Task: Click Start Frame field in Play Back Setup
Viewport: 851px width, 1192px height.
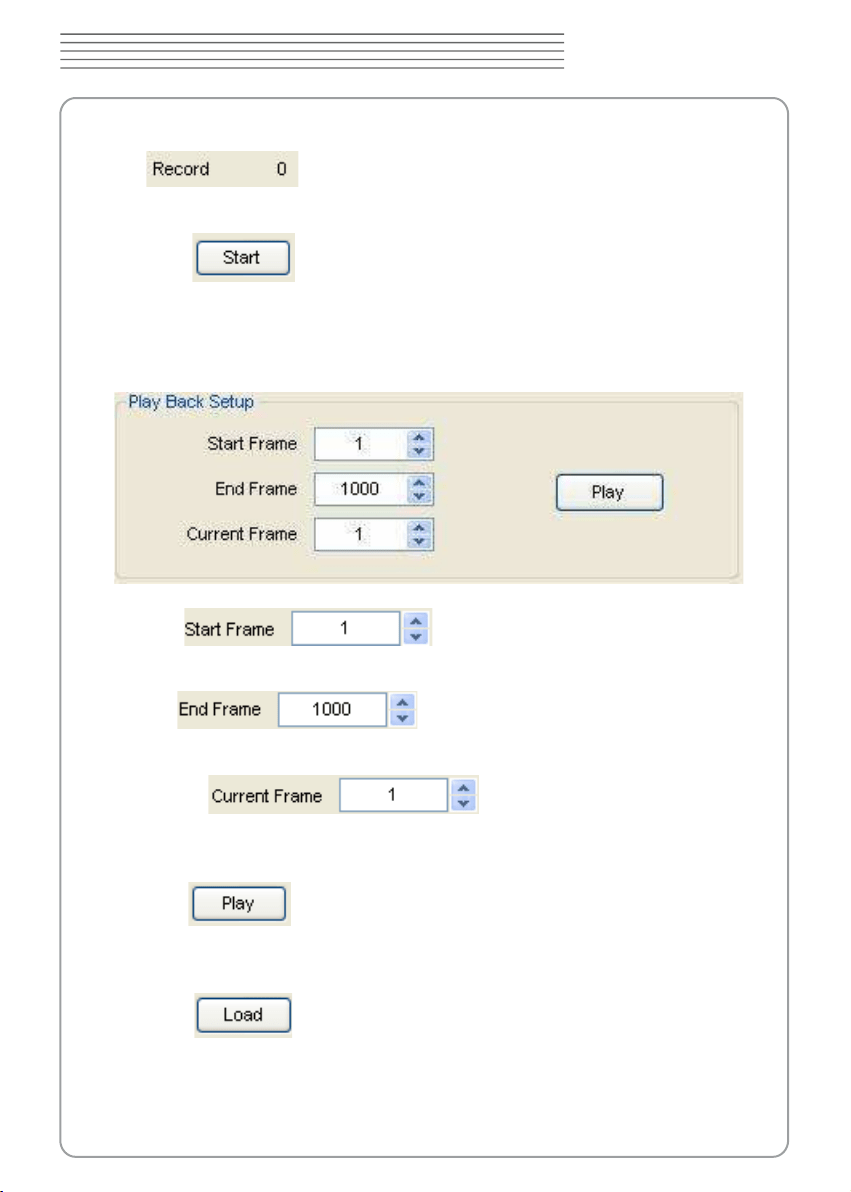Action: click(x=361, y=444)
